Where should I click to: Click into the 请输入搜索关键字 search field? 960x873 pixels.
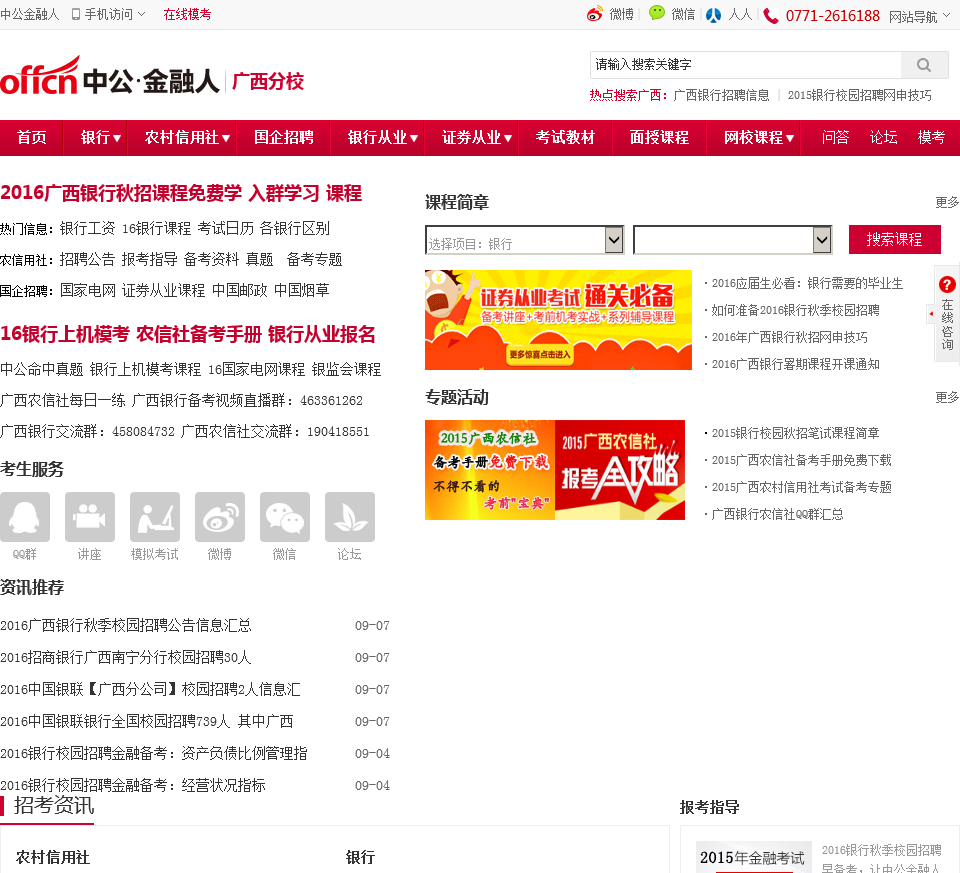(745, 65)
